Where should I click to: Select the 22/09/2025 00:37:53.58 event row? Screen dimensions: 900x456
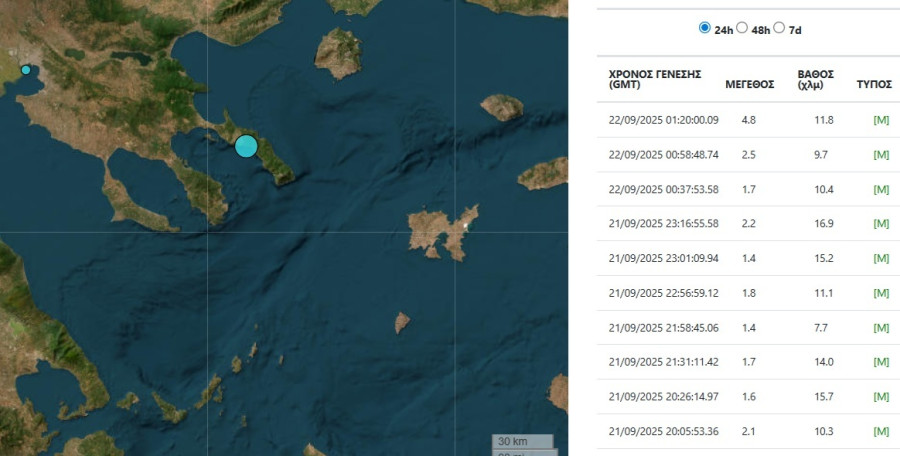coord(664,189)
